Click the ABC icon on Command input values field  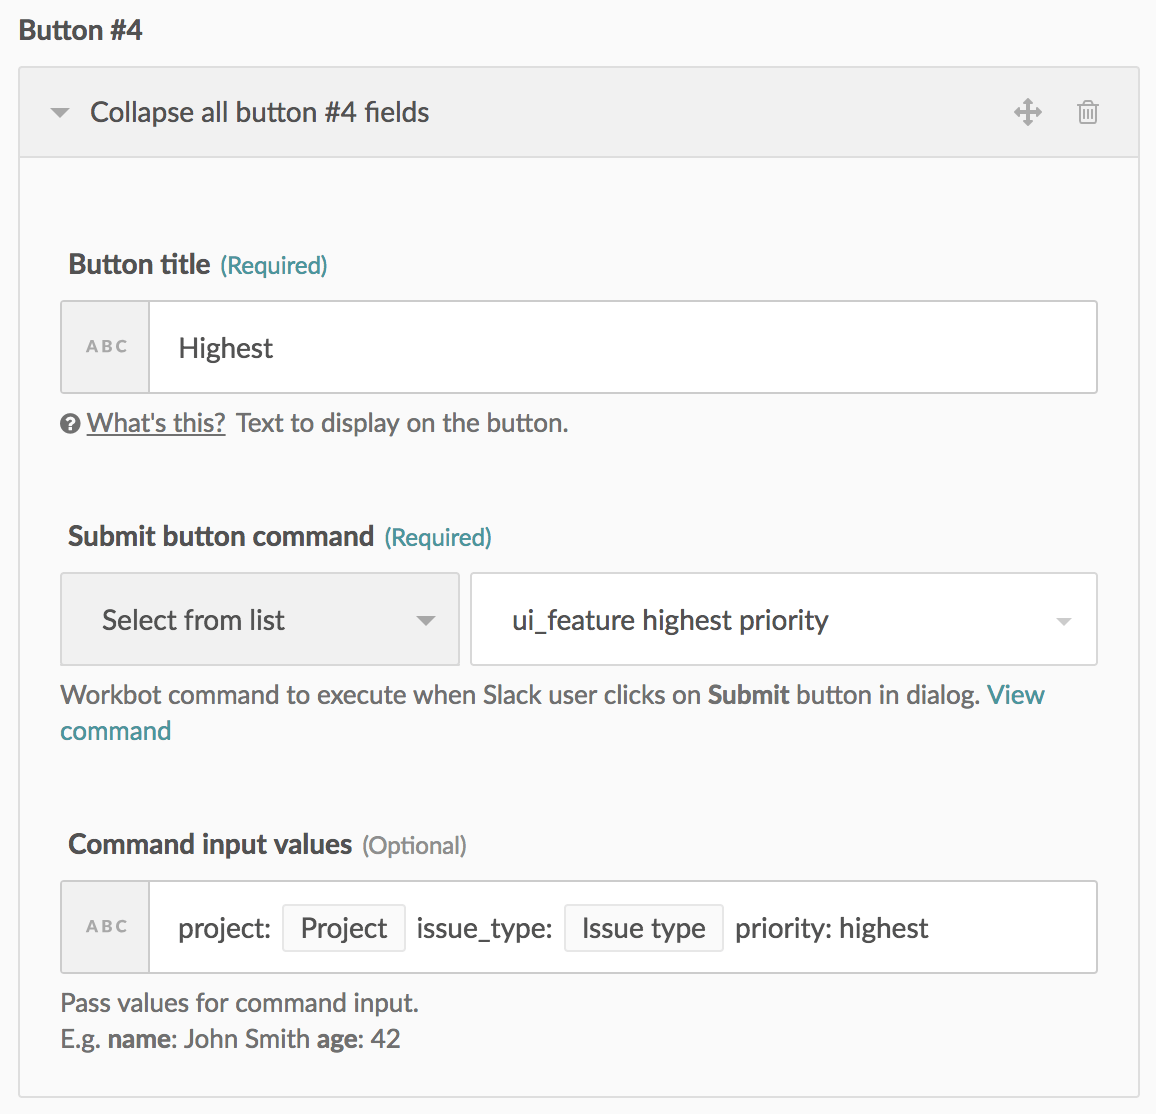105,926
